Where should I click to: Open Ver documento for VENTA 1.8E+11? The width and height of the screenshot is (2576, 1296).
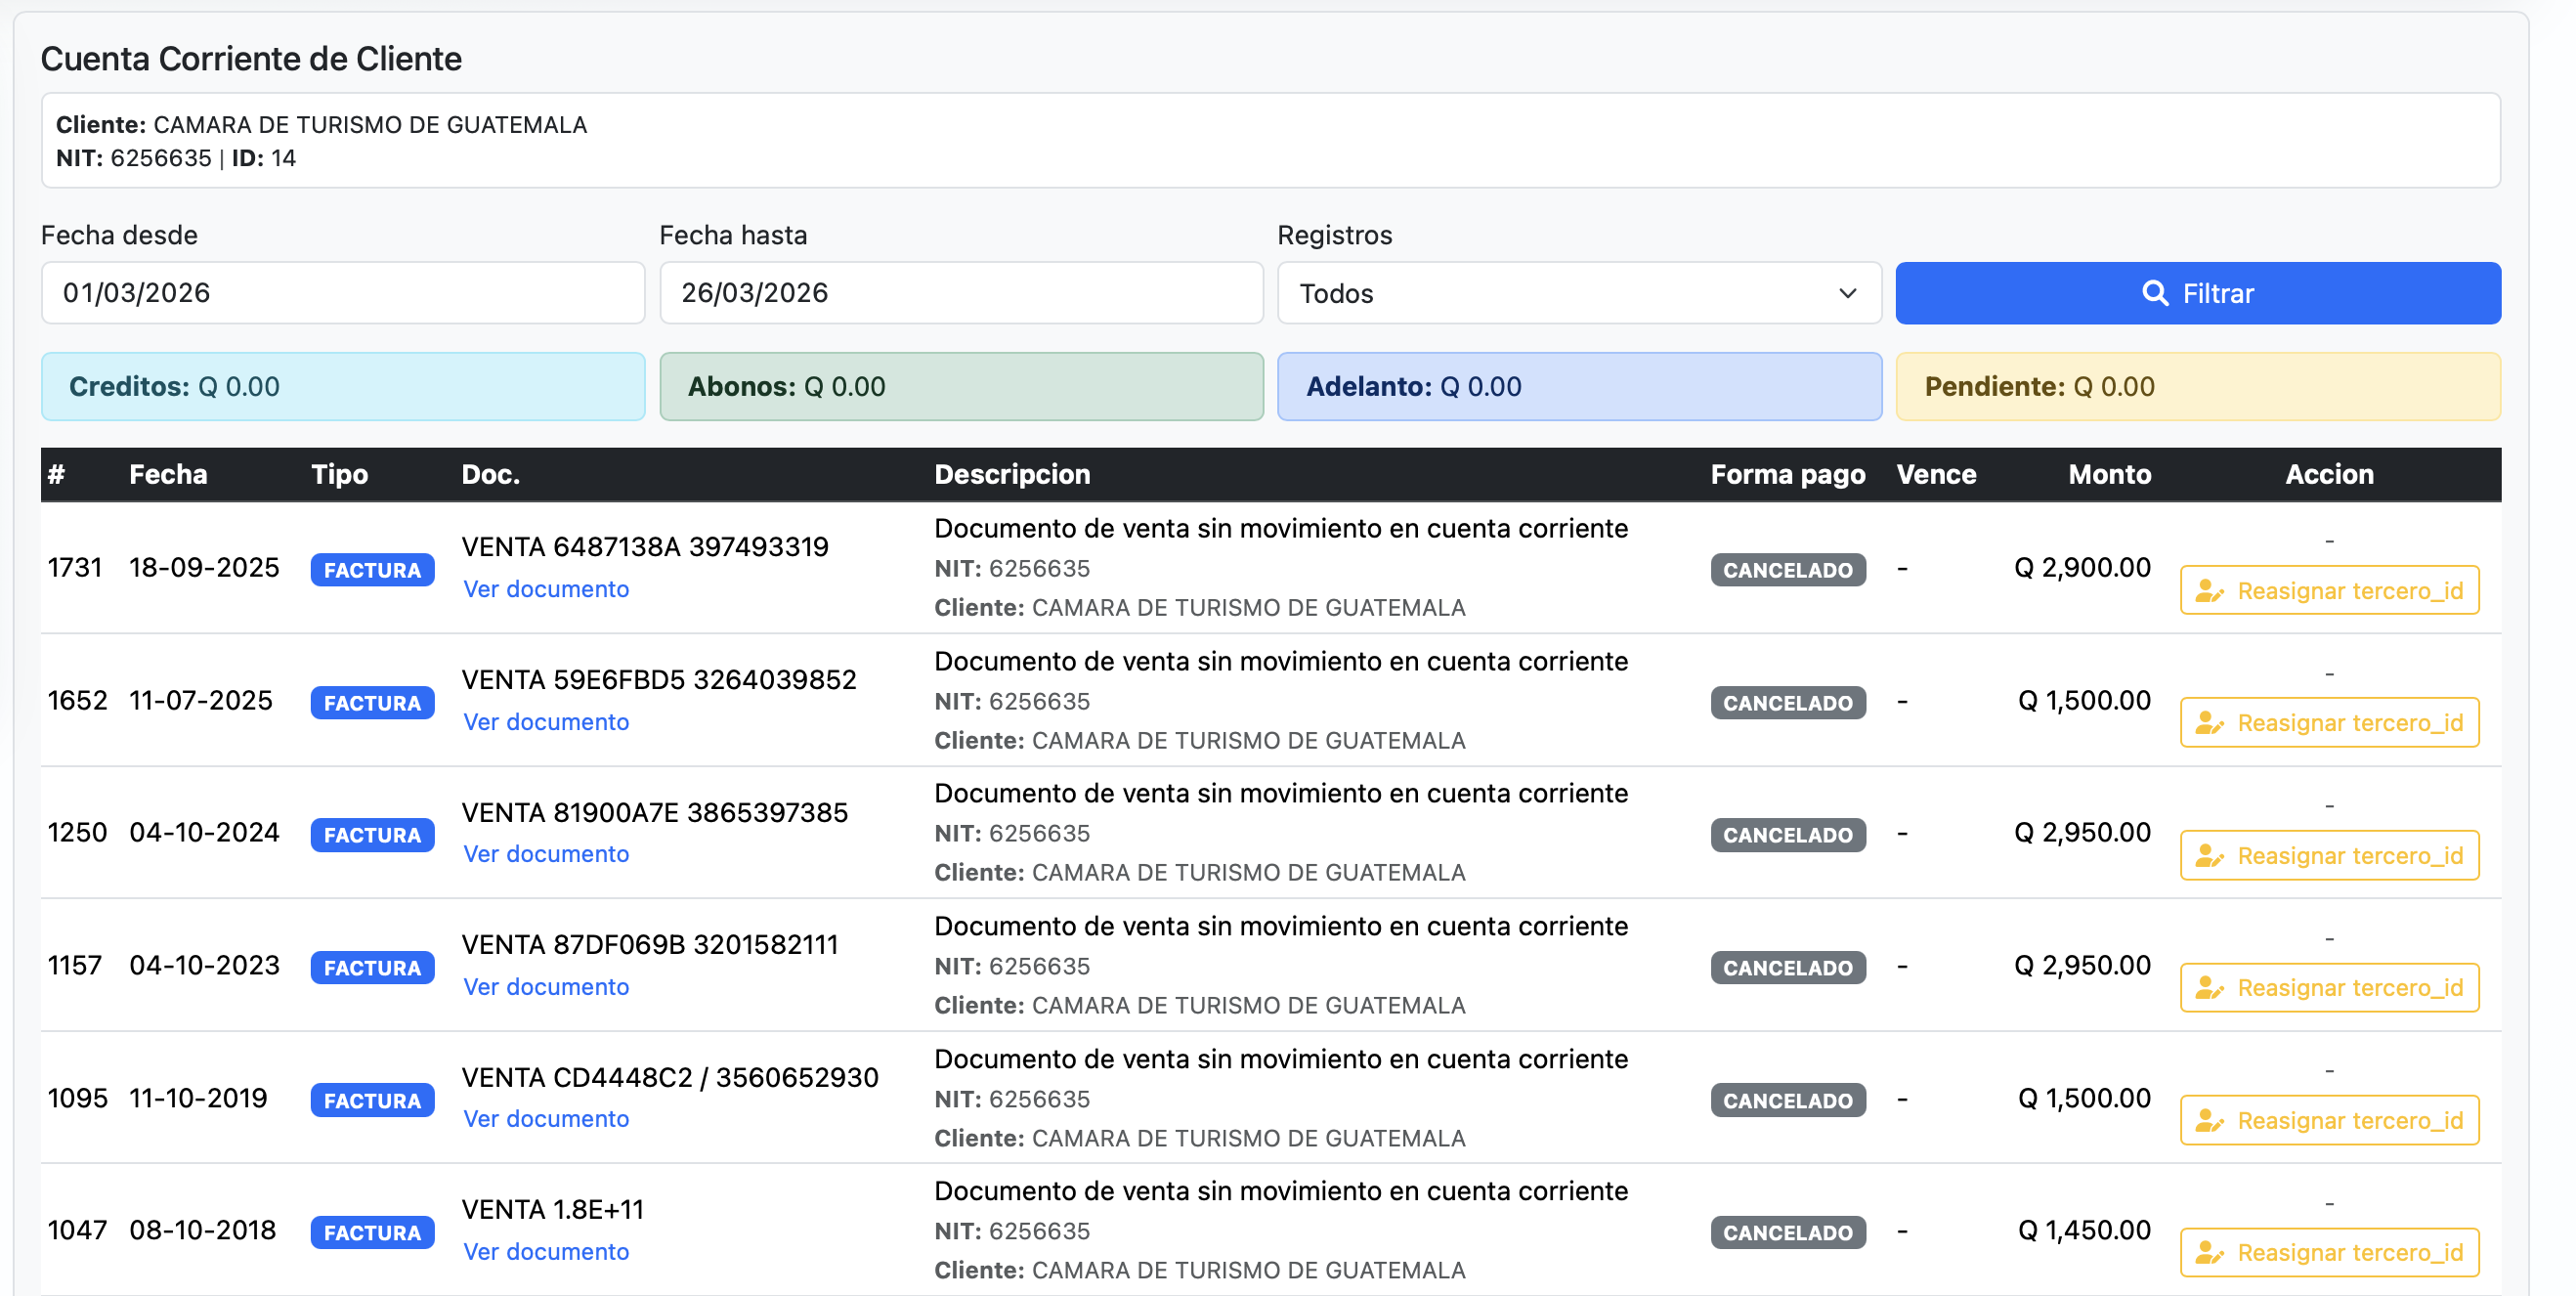pyautogui.click(x=546, y=1252)
